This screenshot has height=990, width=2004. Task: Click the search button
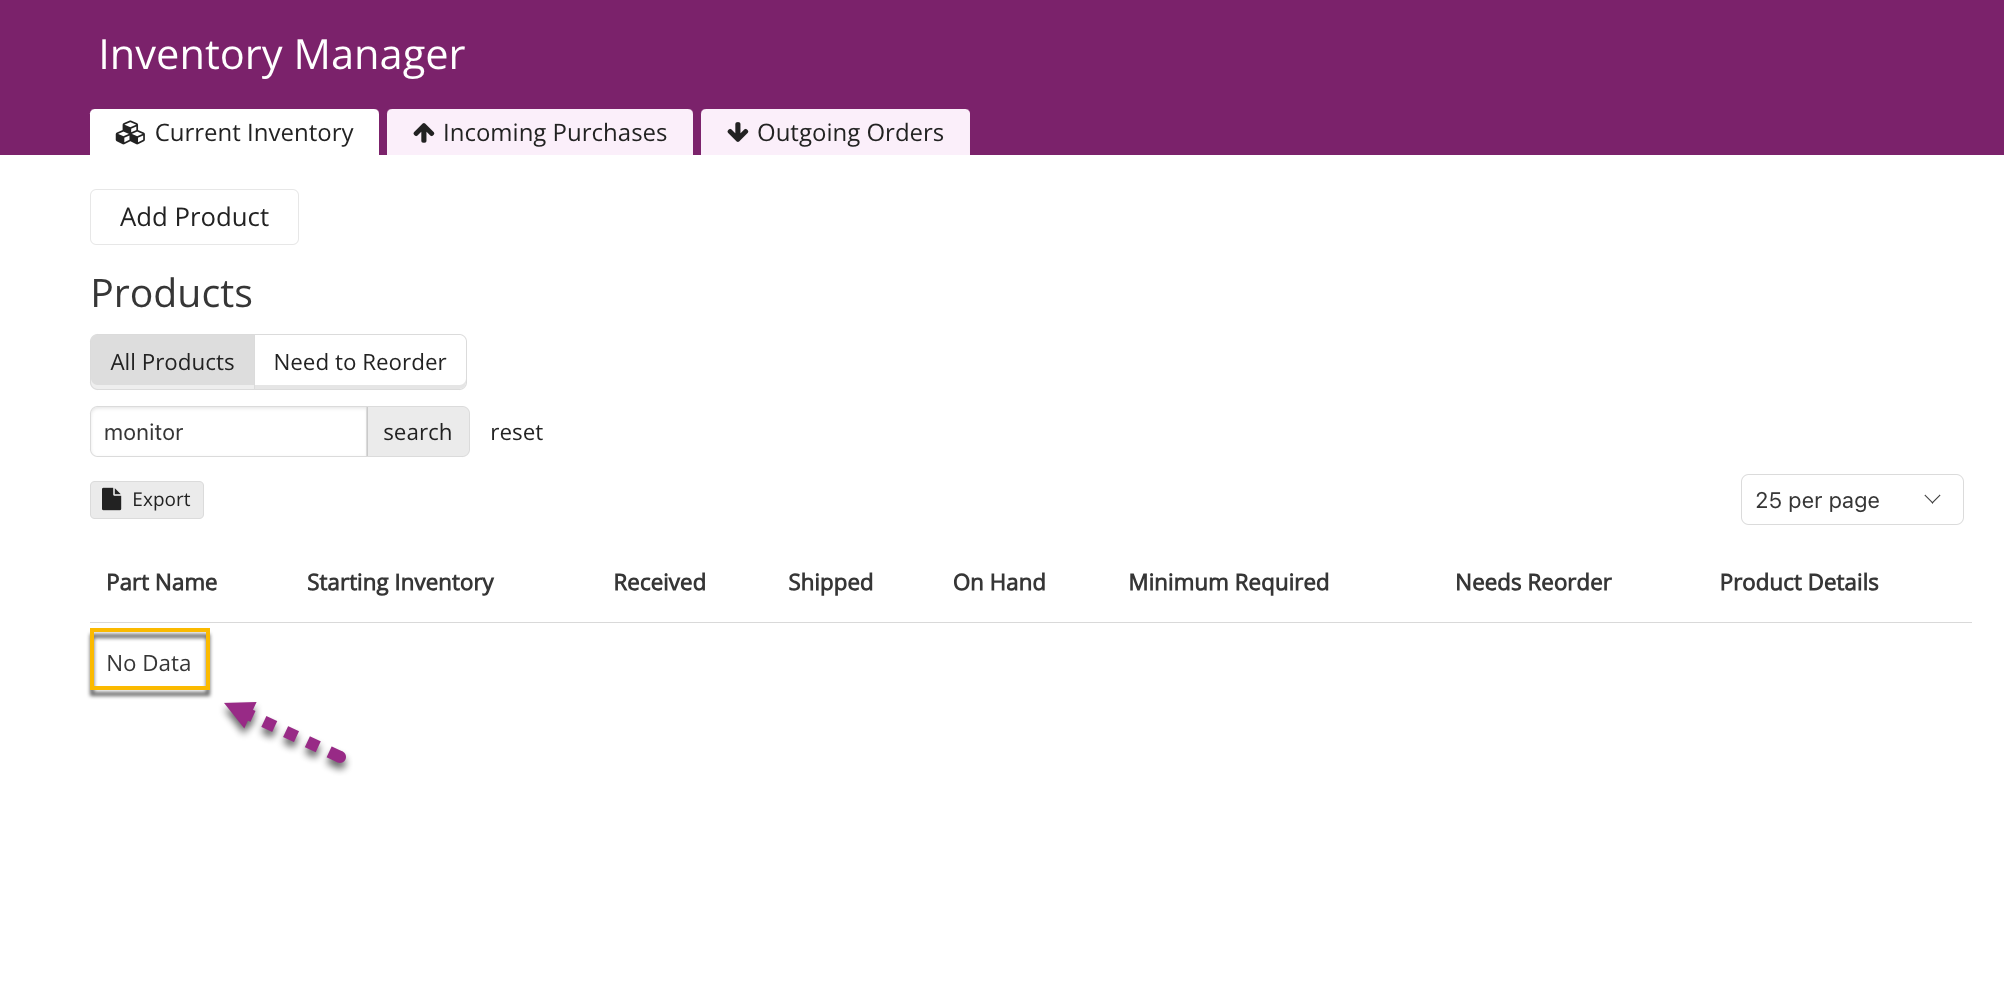tap(417, 432)
